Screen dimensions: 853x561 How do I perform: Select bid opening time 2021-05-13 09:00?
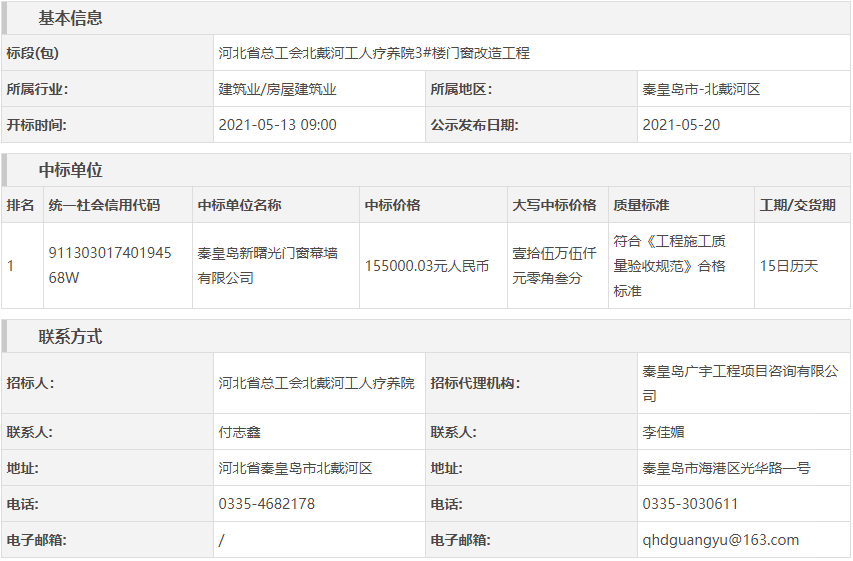[277, 125]
